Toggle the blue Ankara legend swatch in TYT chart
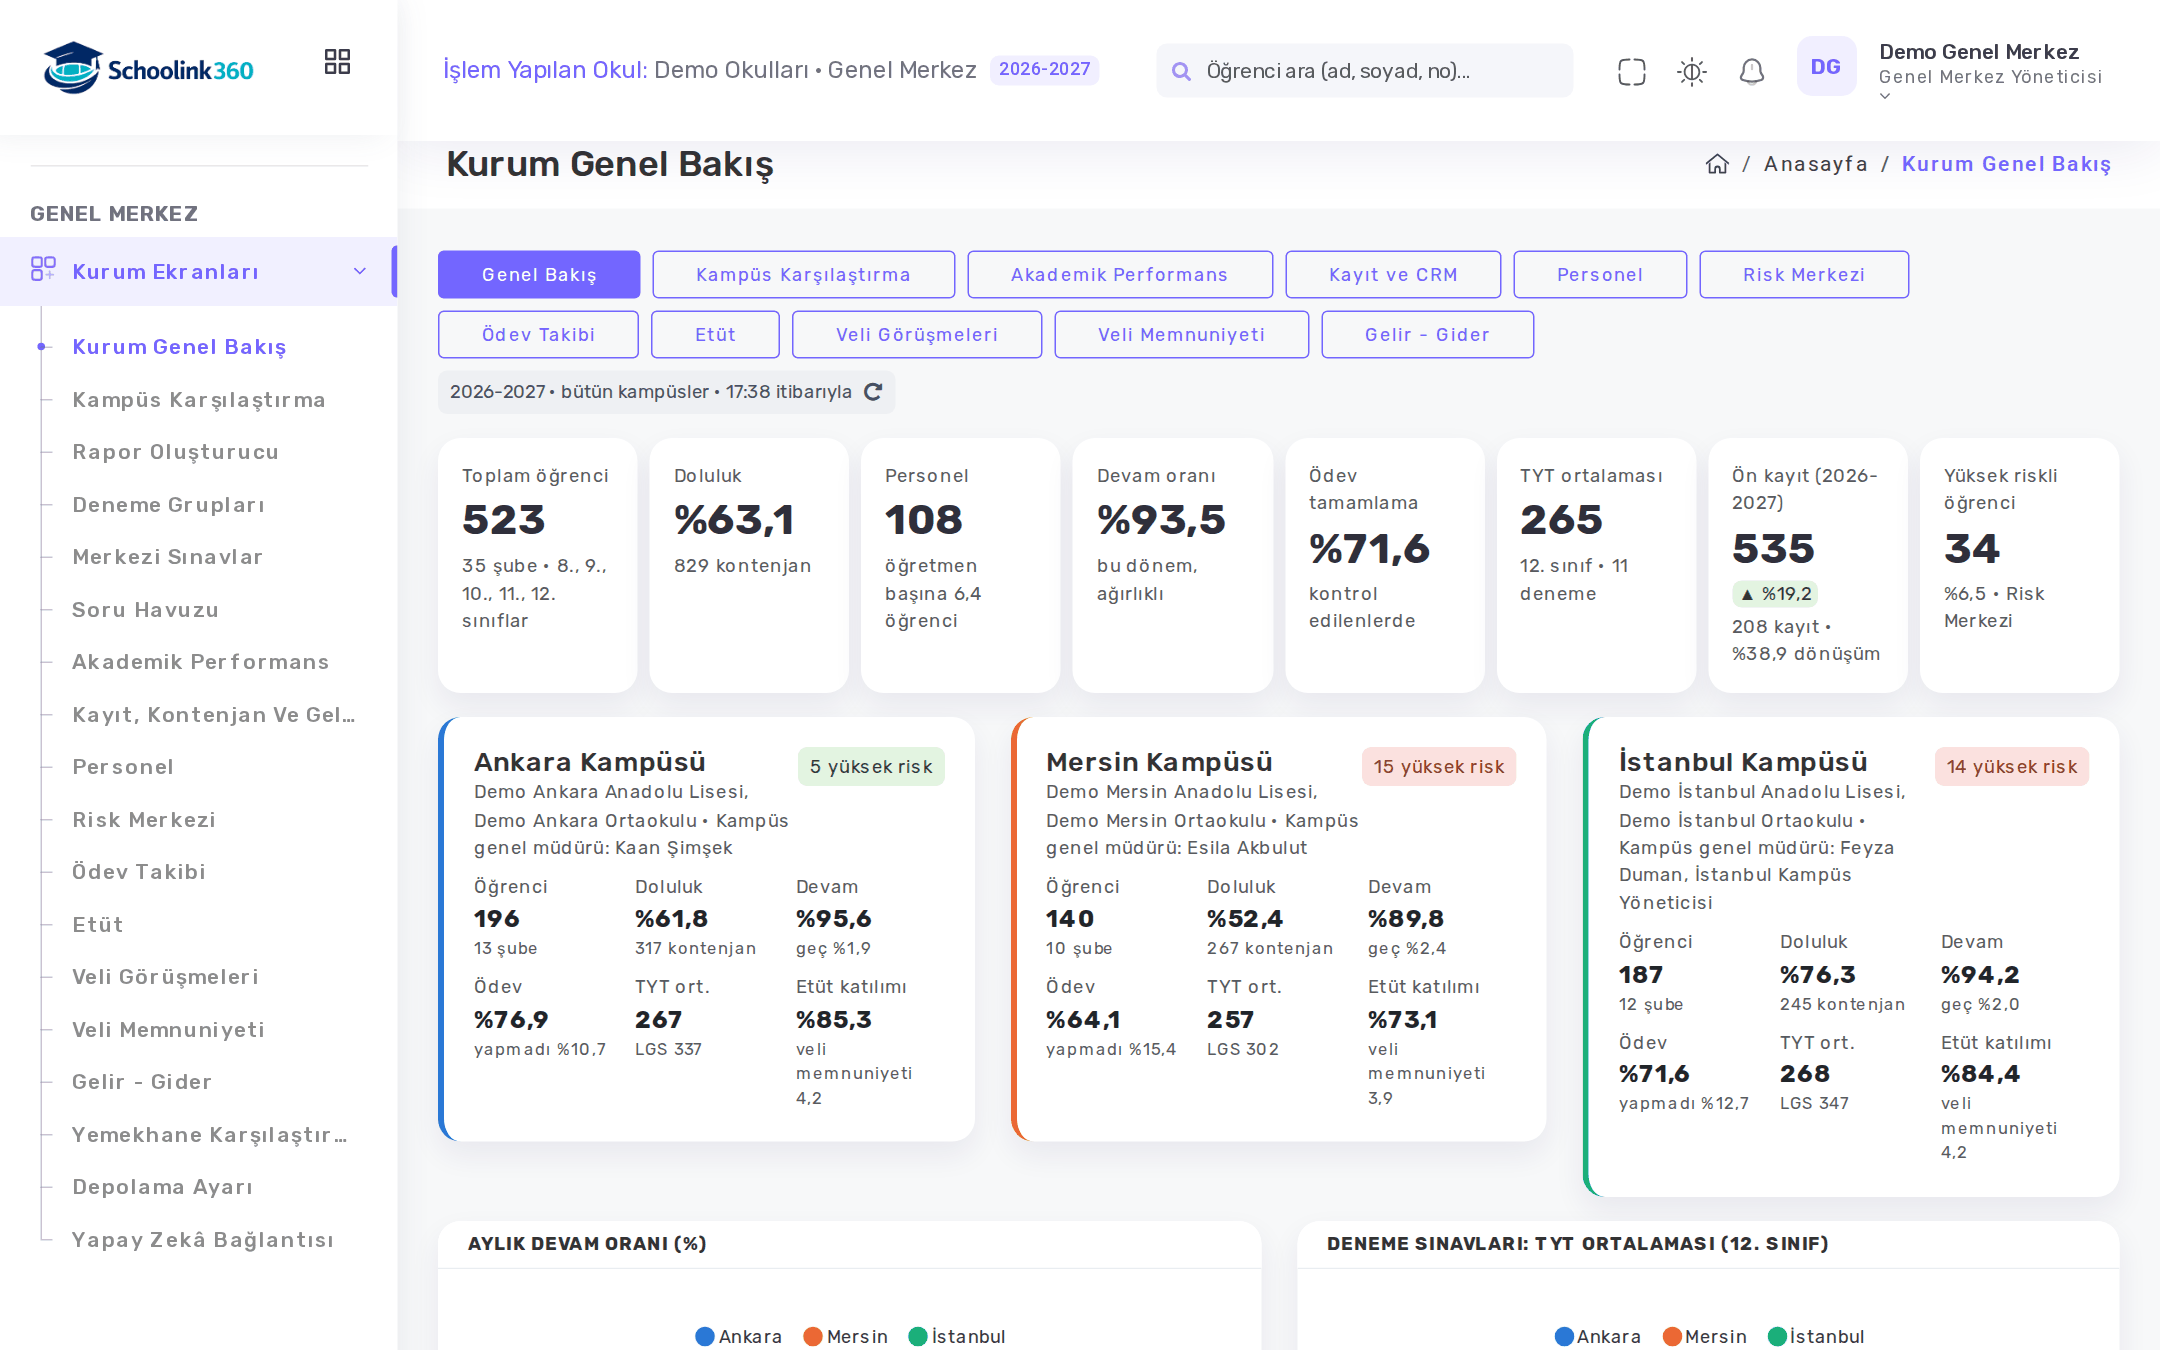This screenshot has width=2160, height=1350. (x=1565, y=1337)
